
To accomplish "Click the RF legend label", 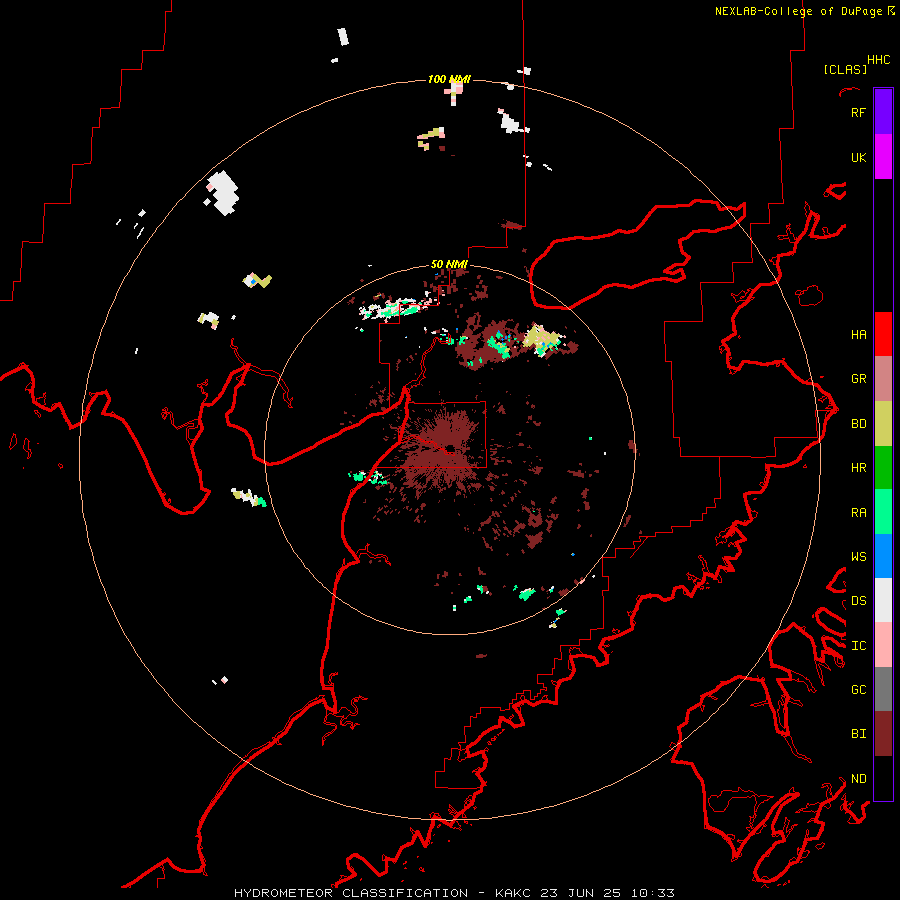I will 858,112.
